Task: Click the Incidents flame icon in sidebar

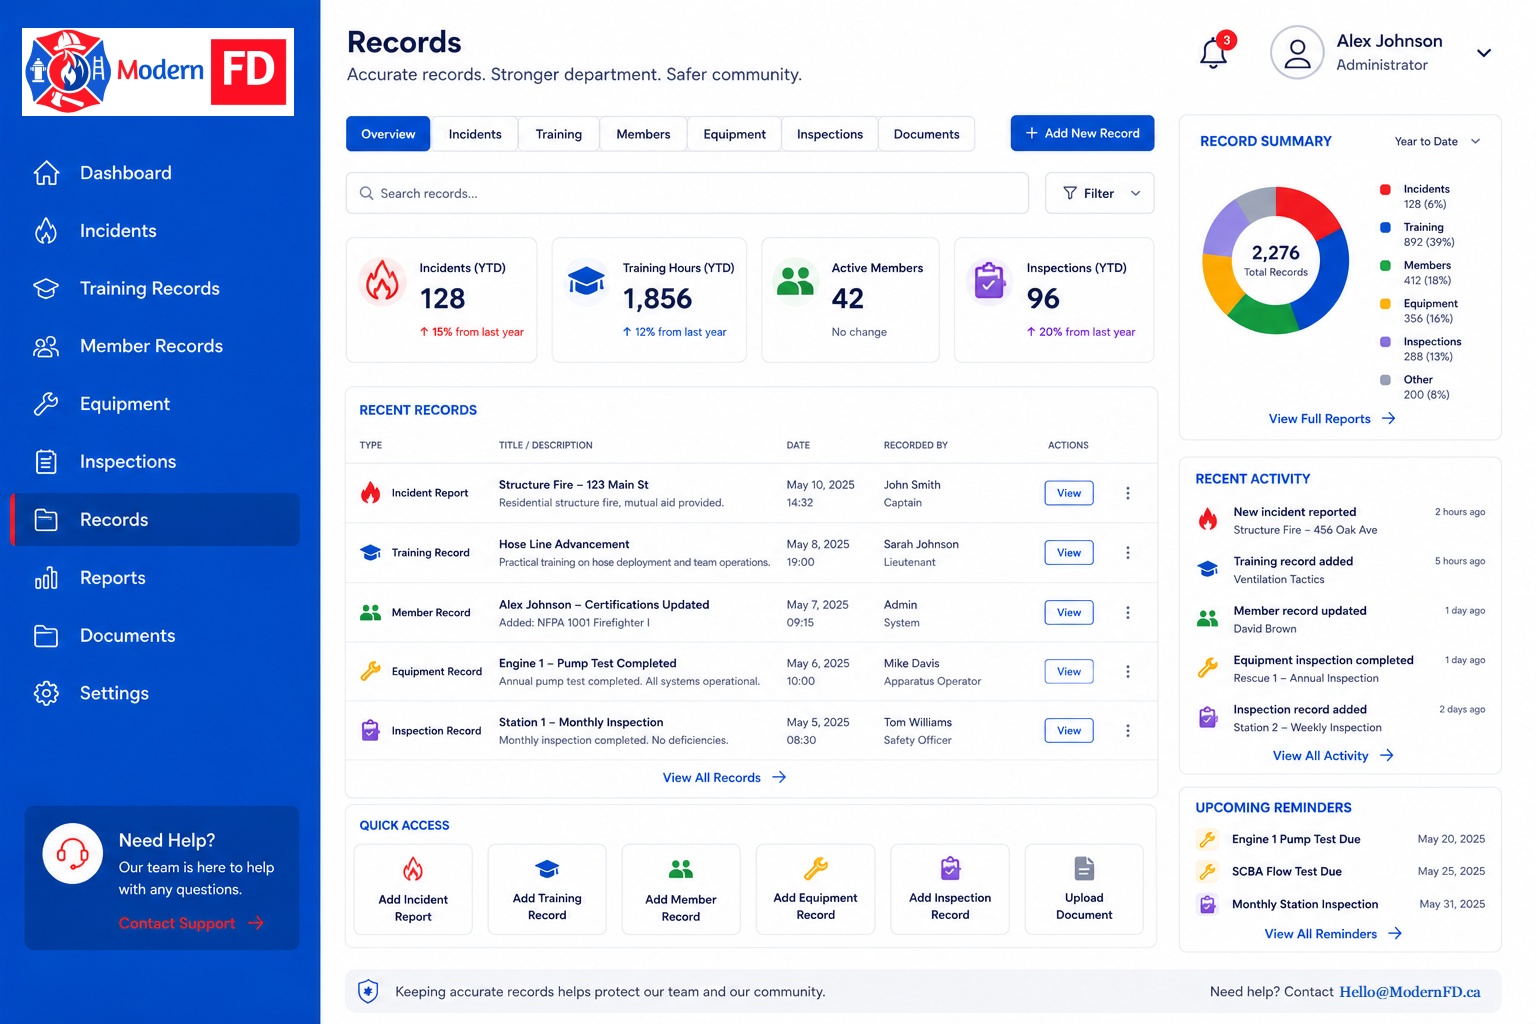Action: tap(46, 231)
